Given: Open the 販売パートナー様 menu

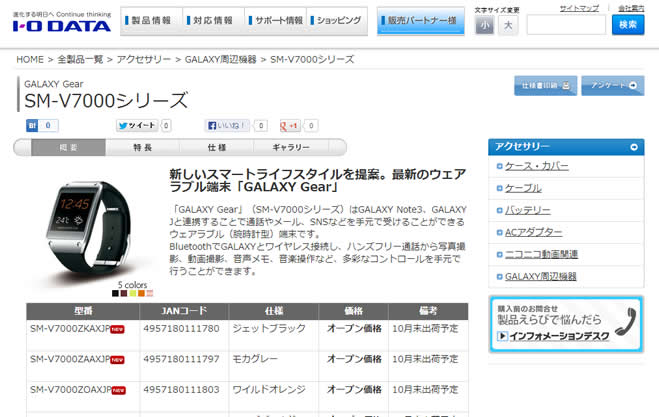Looking at the screenshot, I should (421, 20).
